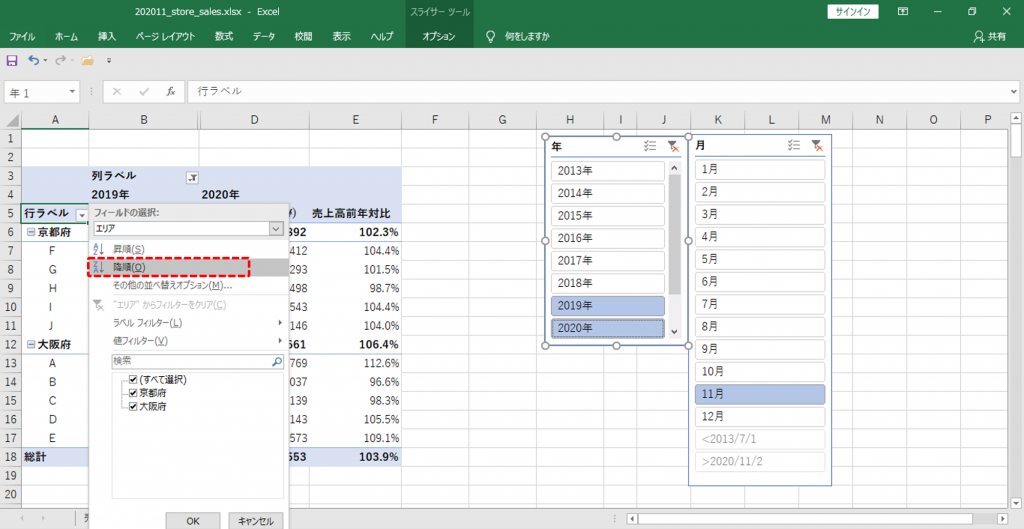Click the サインイン button
1024x529 pixels.
[x=853, y=12]
